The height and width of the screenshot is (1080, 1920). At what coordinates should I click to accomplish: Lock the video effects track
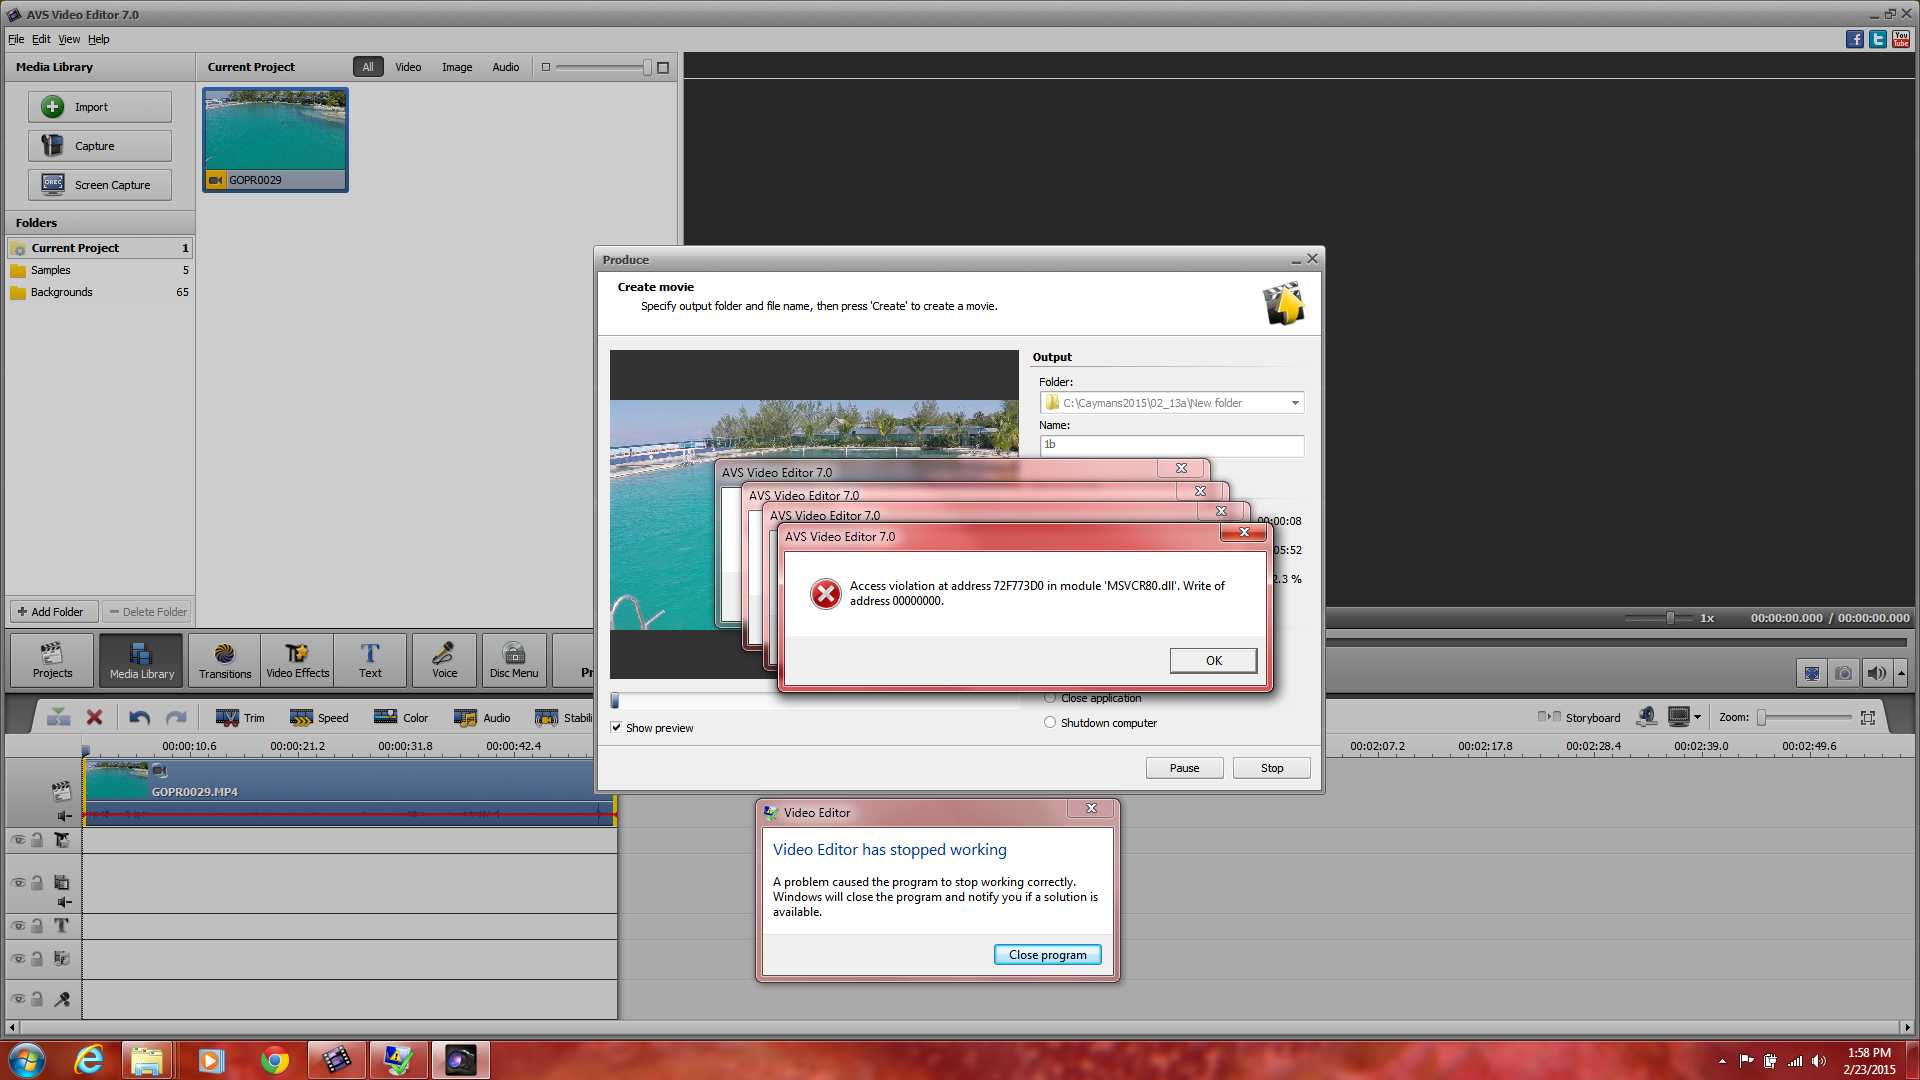click(x=37, y=840)
